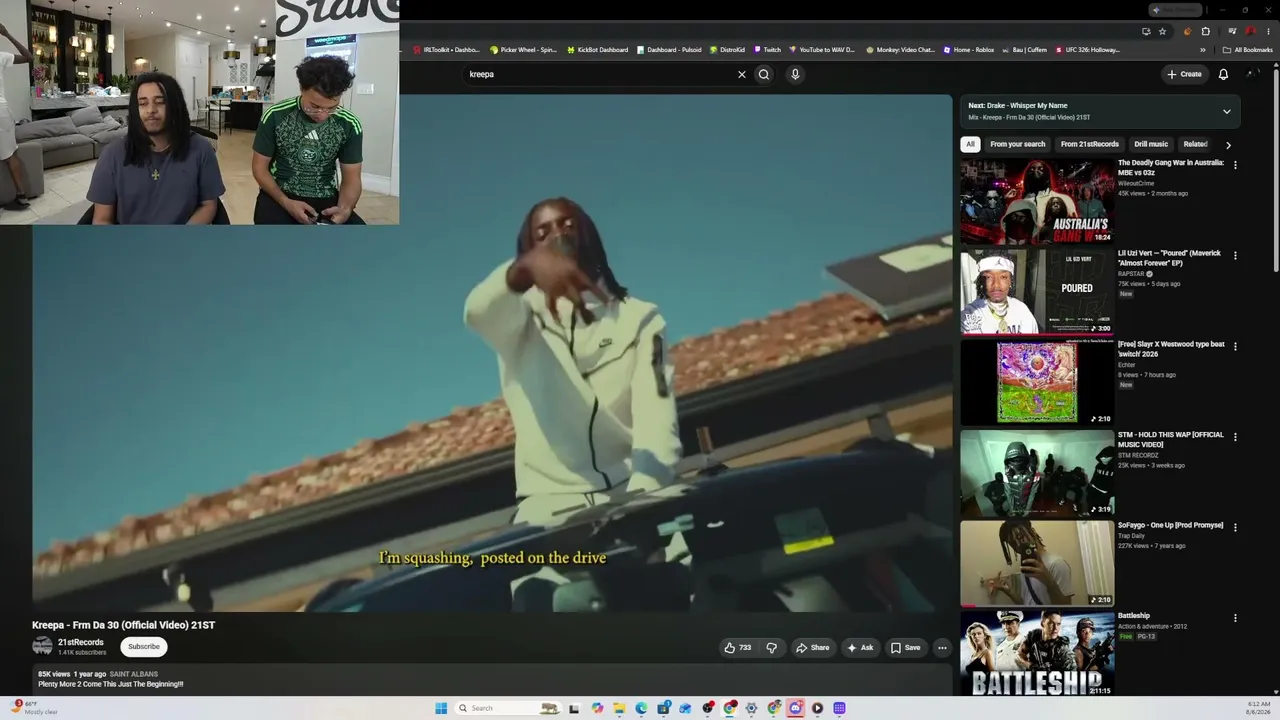Bookmark this page with the star icon
This screenshot has width=1280, height=720.
[1162, 31]
